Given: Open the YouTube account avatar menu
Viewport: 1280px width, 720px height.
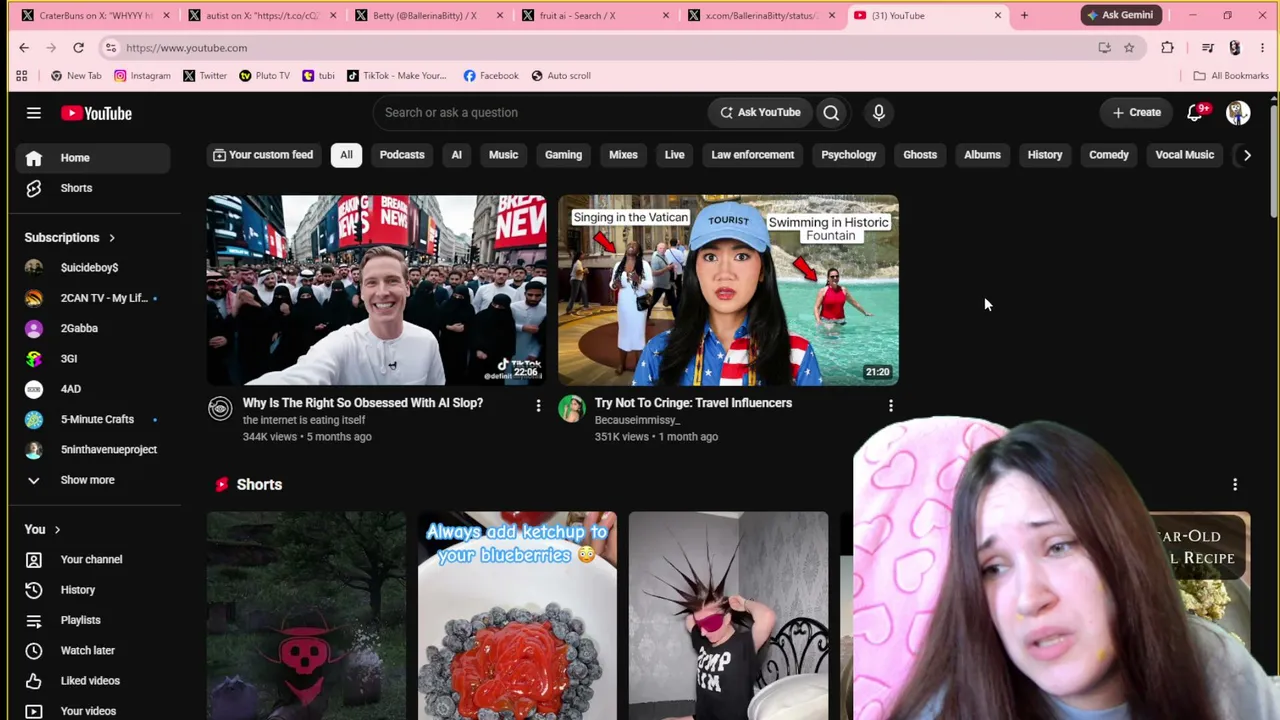Looking at the screenshot, I should [x=1238, y=113].
